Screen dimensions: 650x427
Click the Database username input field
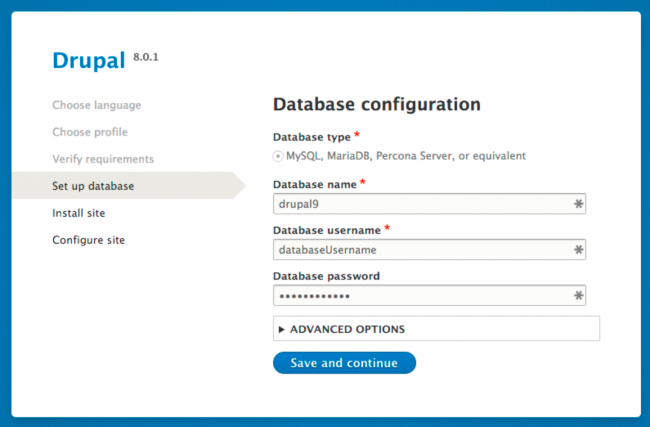[x=429, y=250]
